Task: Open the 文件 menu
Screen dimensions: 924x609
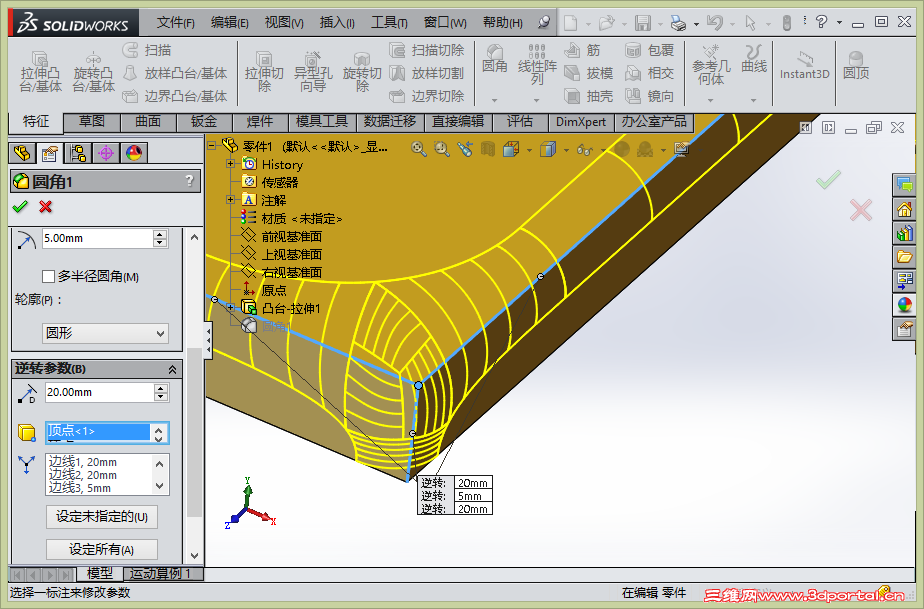Action: [x=176, y=23]
